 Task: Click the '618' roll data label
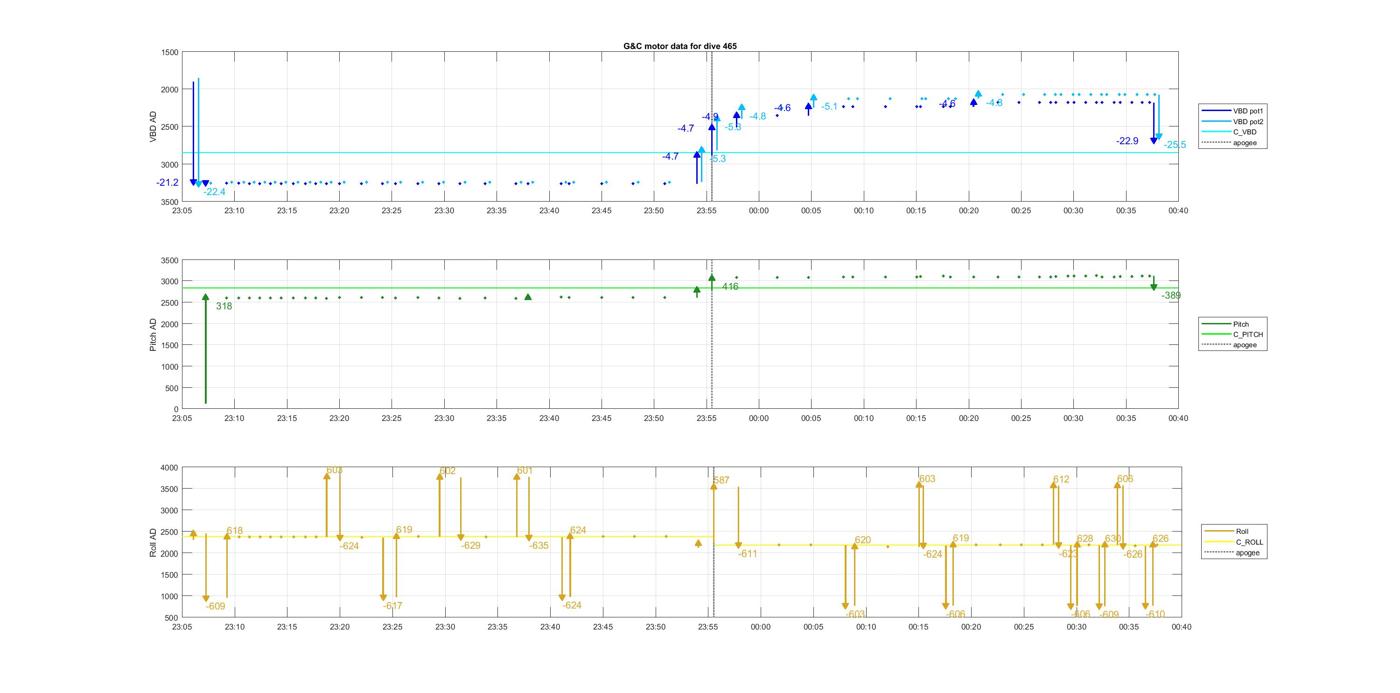[x=235, y=531]
